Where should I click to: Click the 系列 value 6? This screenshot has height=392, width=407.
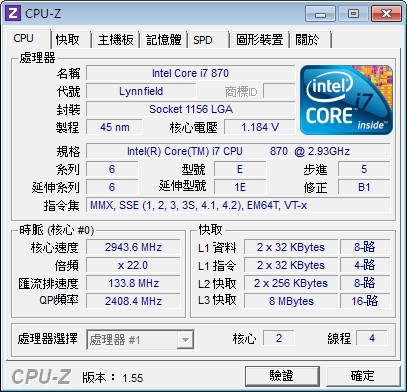pyautogui.click(x=112, y=169)
